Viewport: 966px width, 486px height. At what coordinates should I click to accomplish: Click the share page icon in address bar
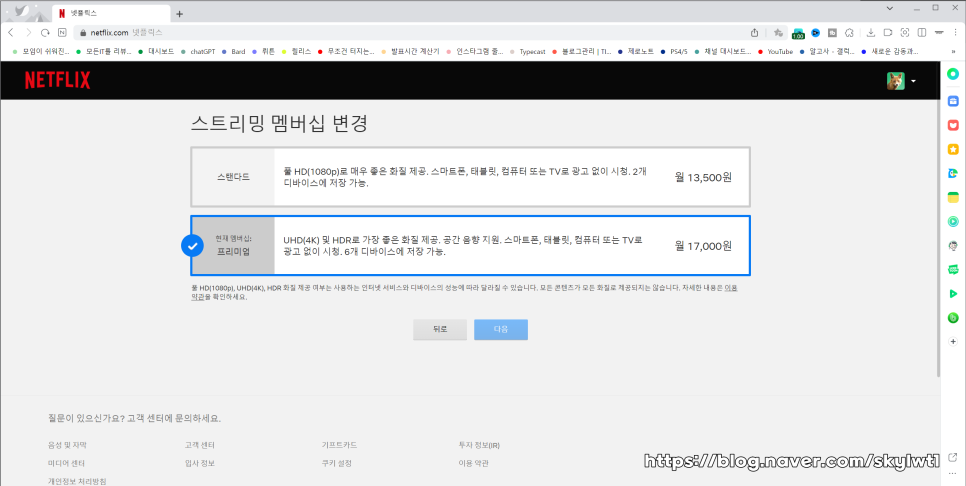pyautogui.click(x=755, y=33)
